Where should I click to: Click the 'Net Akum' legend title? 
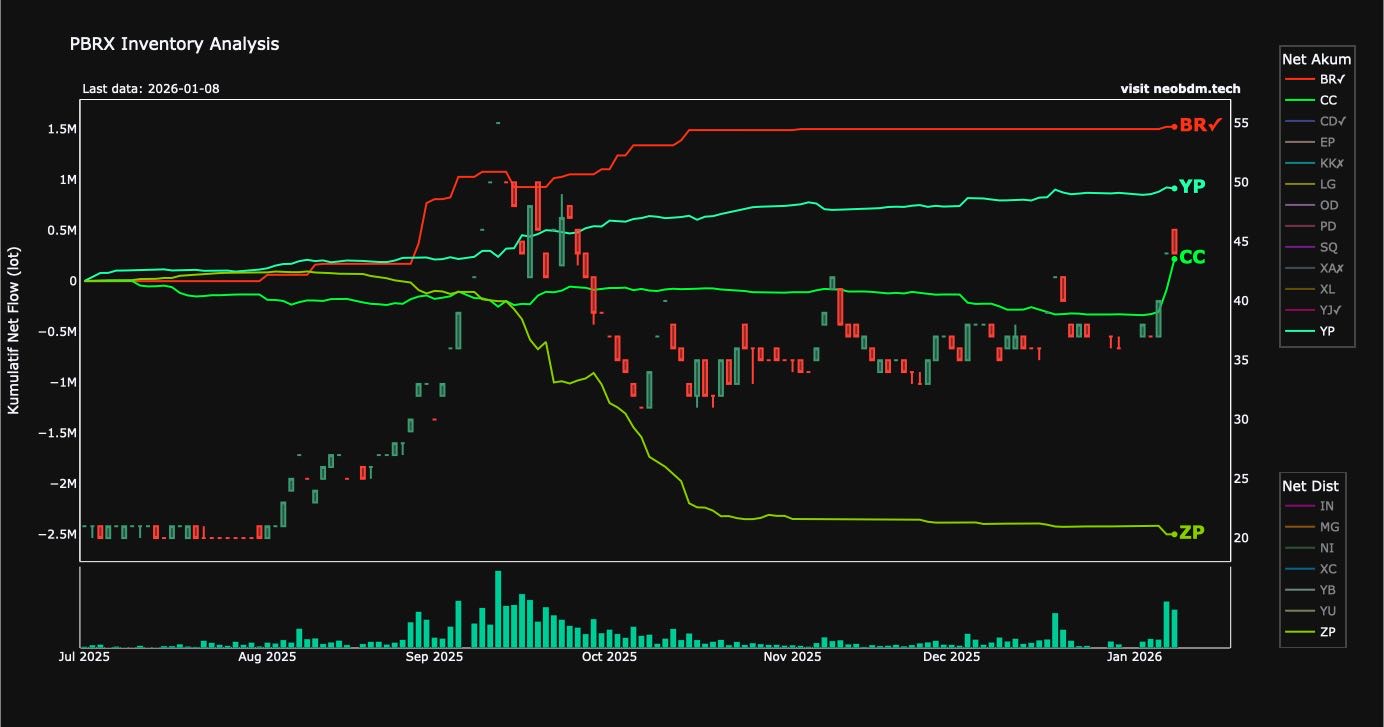click(1317, 59)
